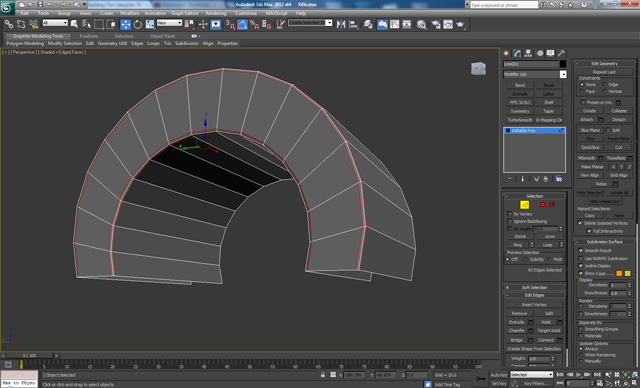Toggle the Smooth Result checkbox

tap(580, 251)
